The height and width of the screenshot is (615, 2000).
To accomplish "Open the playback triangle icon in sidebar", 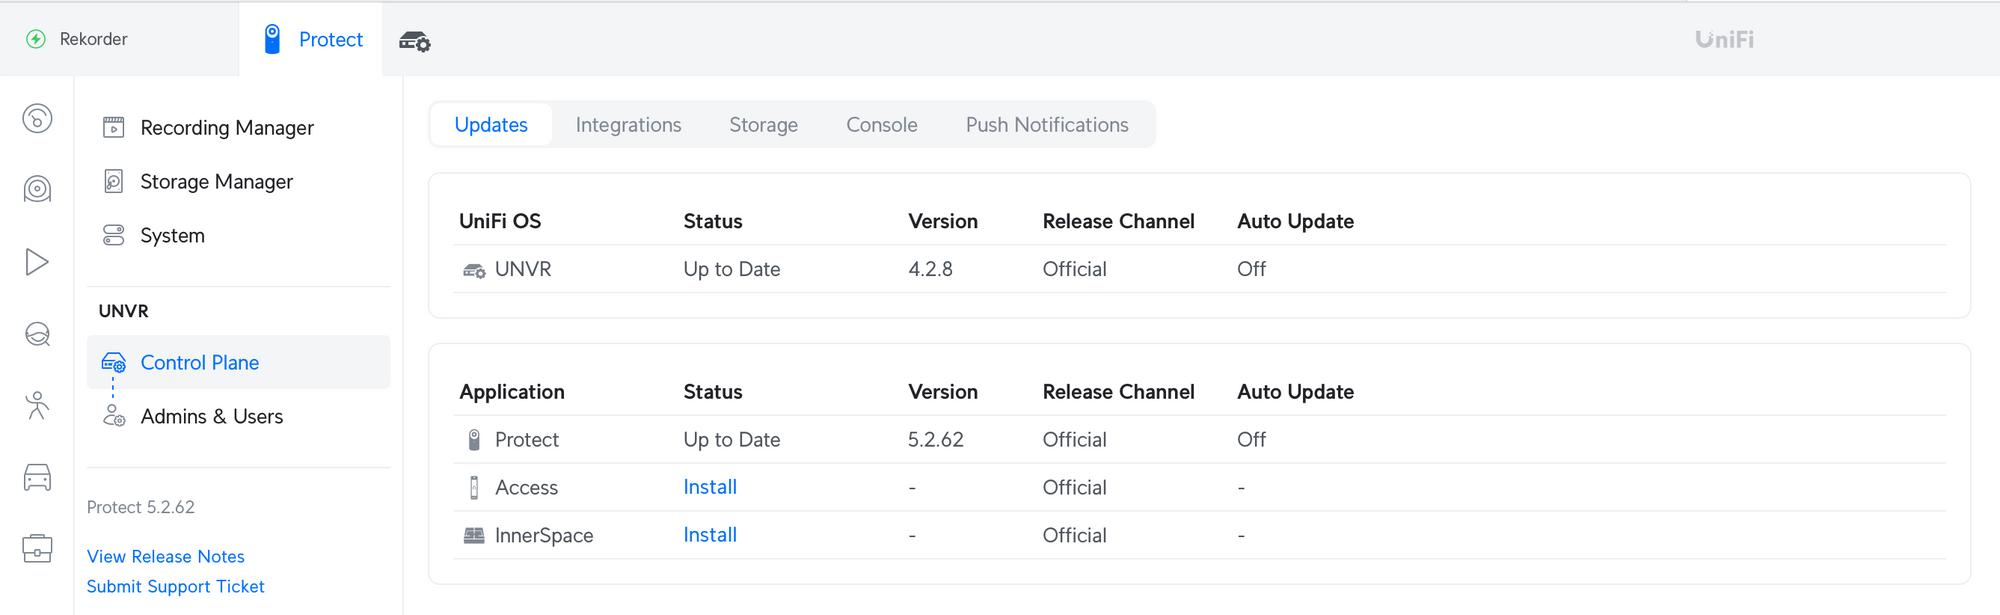I will [x=37, y=262].
